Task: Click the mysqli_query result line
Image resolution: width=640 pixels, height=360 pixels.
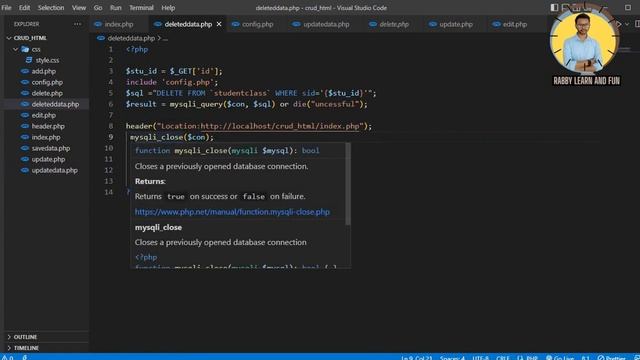Action: tap(247, 104)
